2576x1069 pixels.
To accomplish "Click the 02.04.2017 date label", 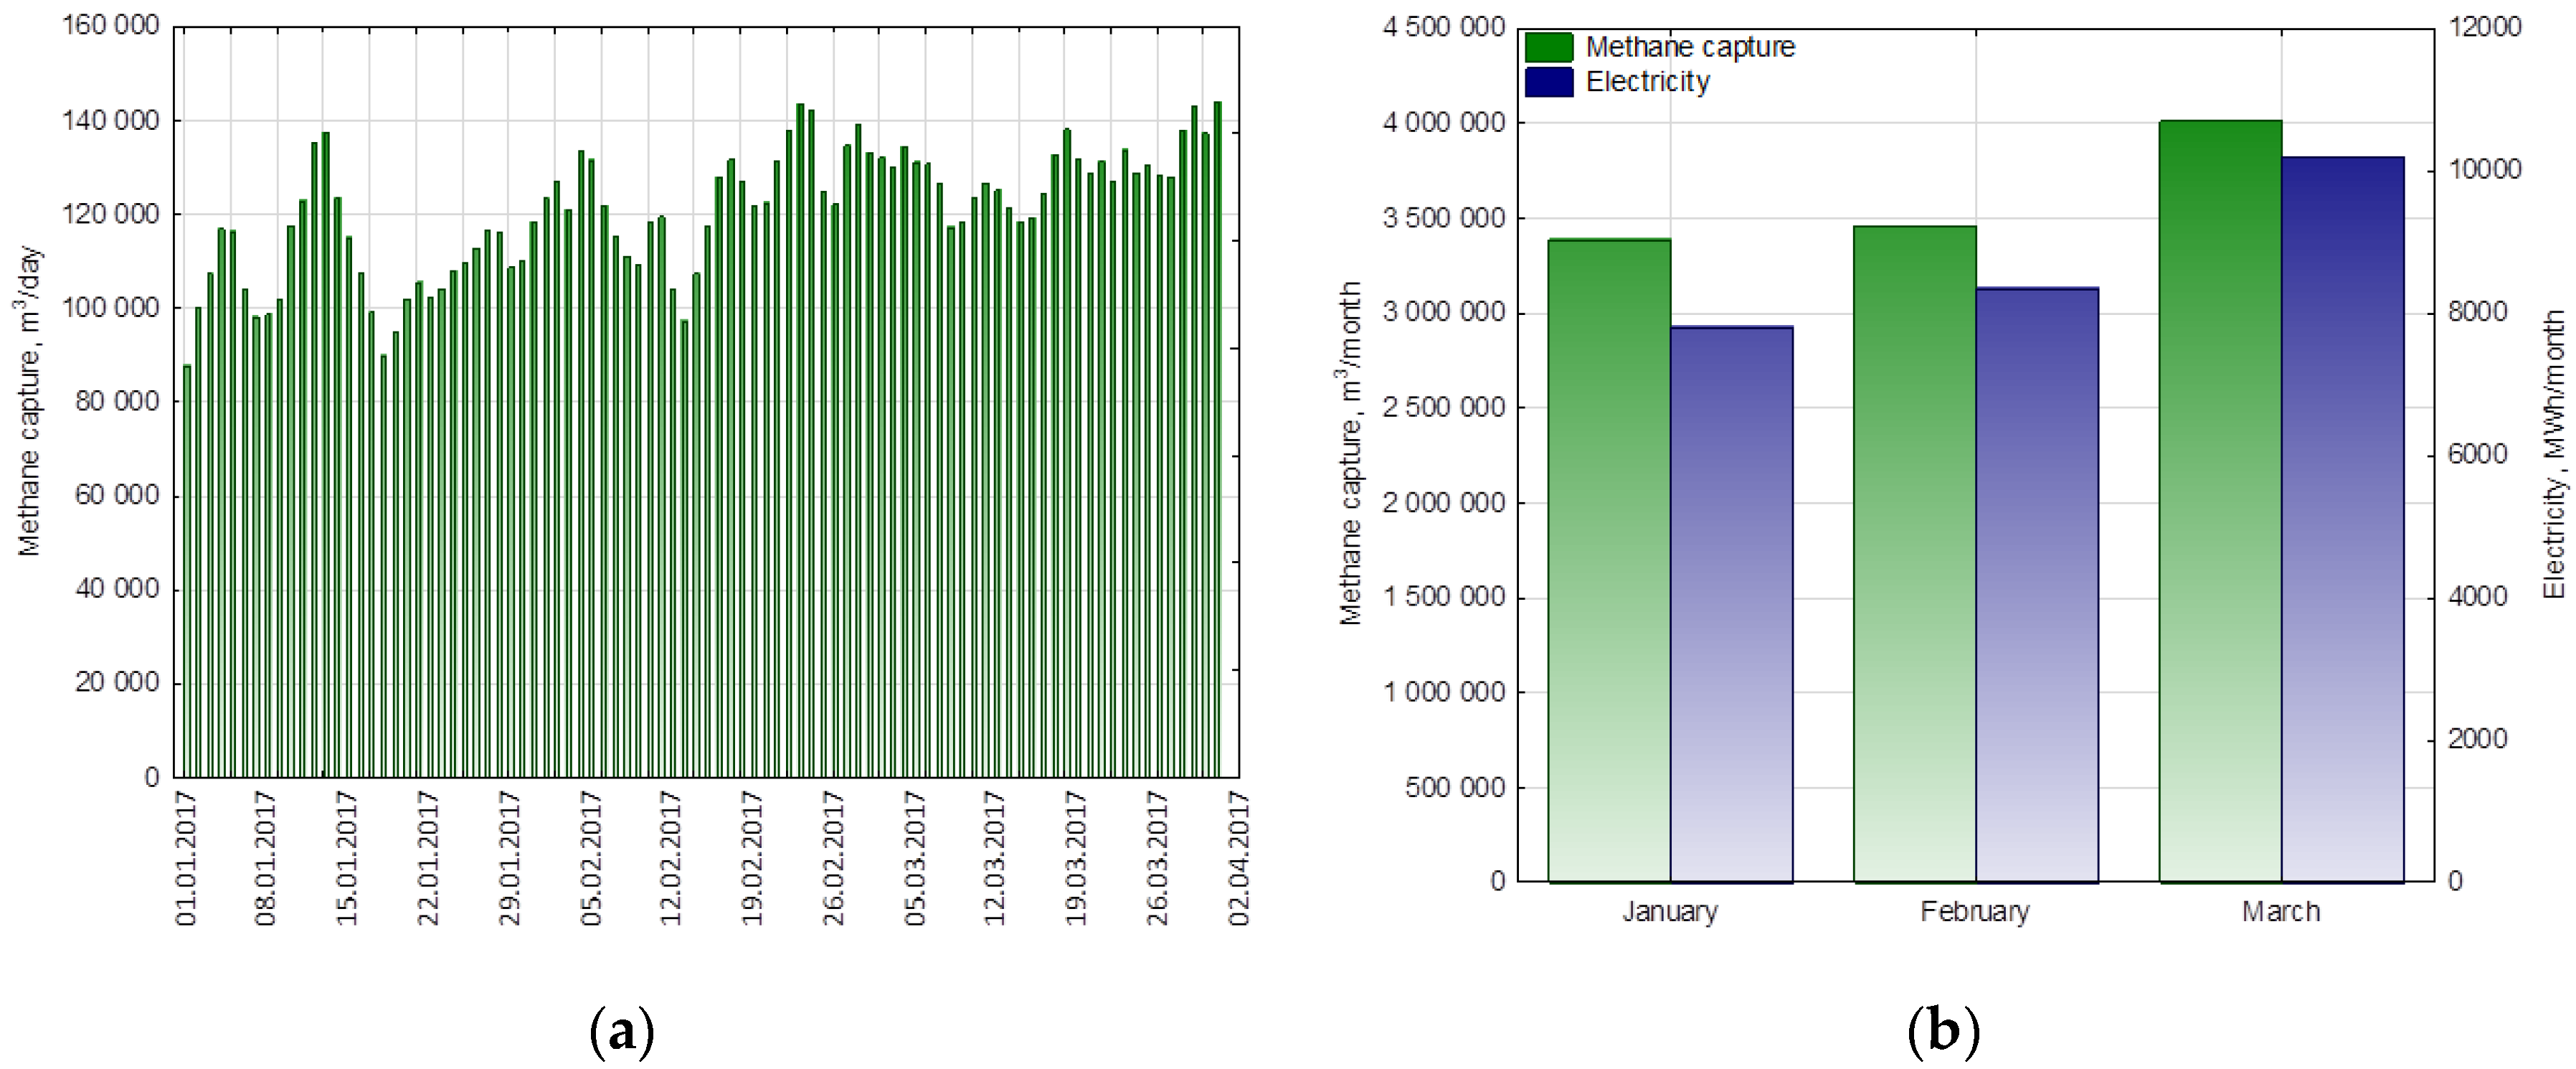I will pyautogui.click(x=1239, y=858).
